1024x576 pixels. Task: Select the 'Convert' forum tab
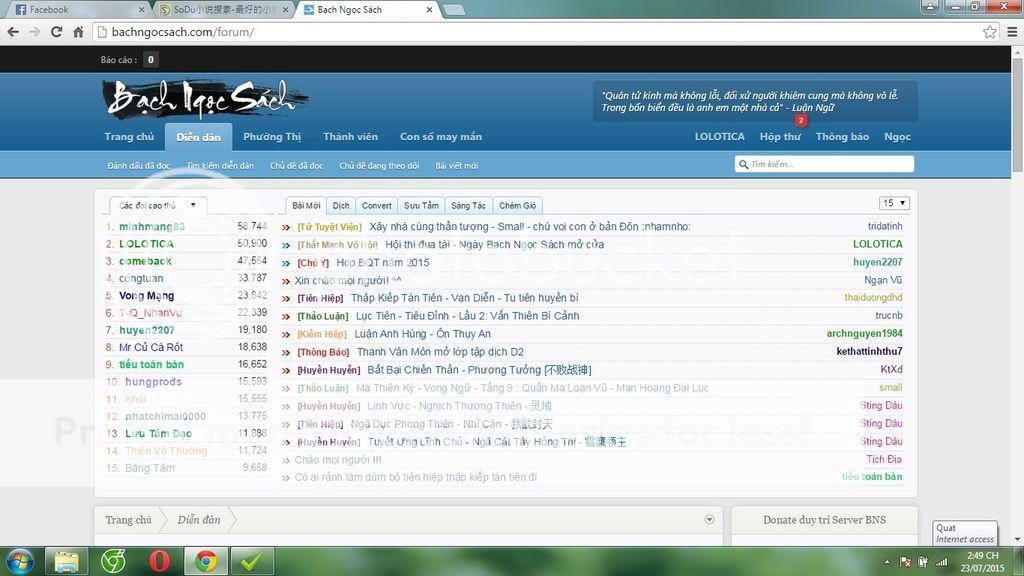pyautogui.click(x=376, y=205)
